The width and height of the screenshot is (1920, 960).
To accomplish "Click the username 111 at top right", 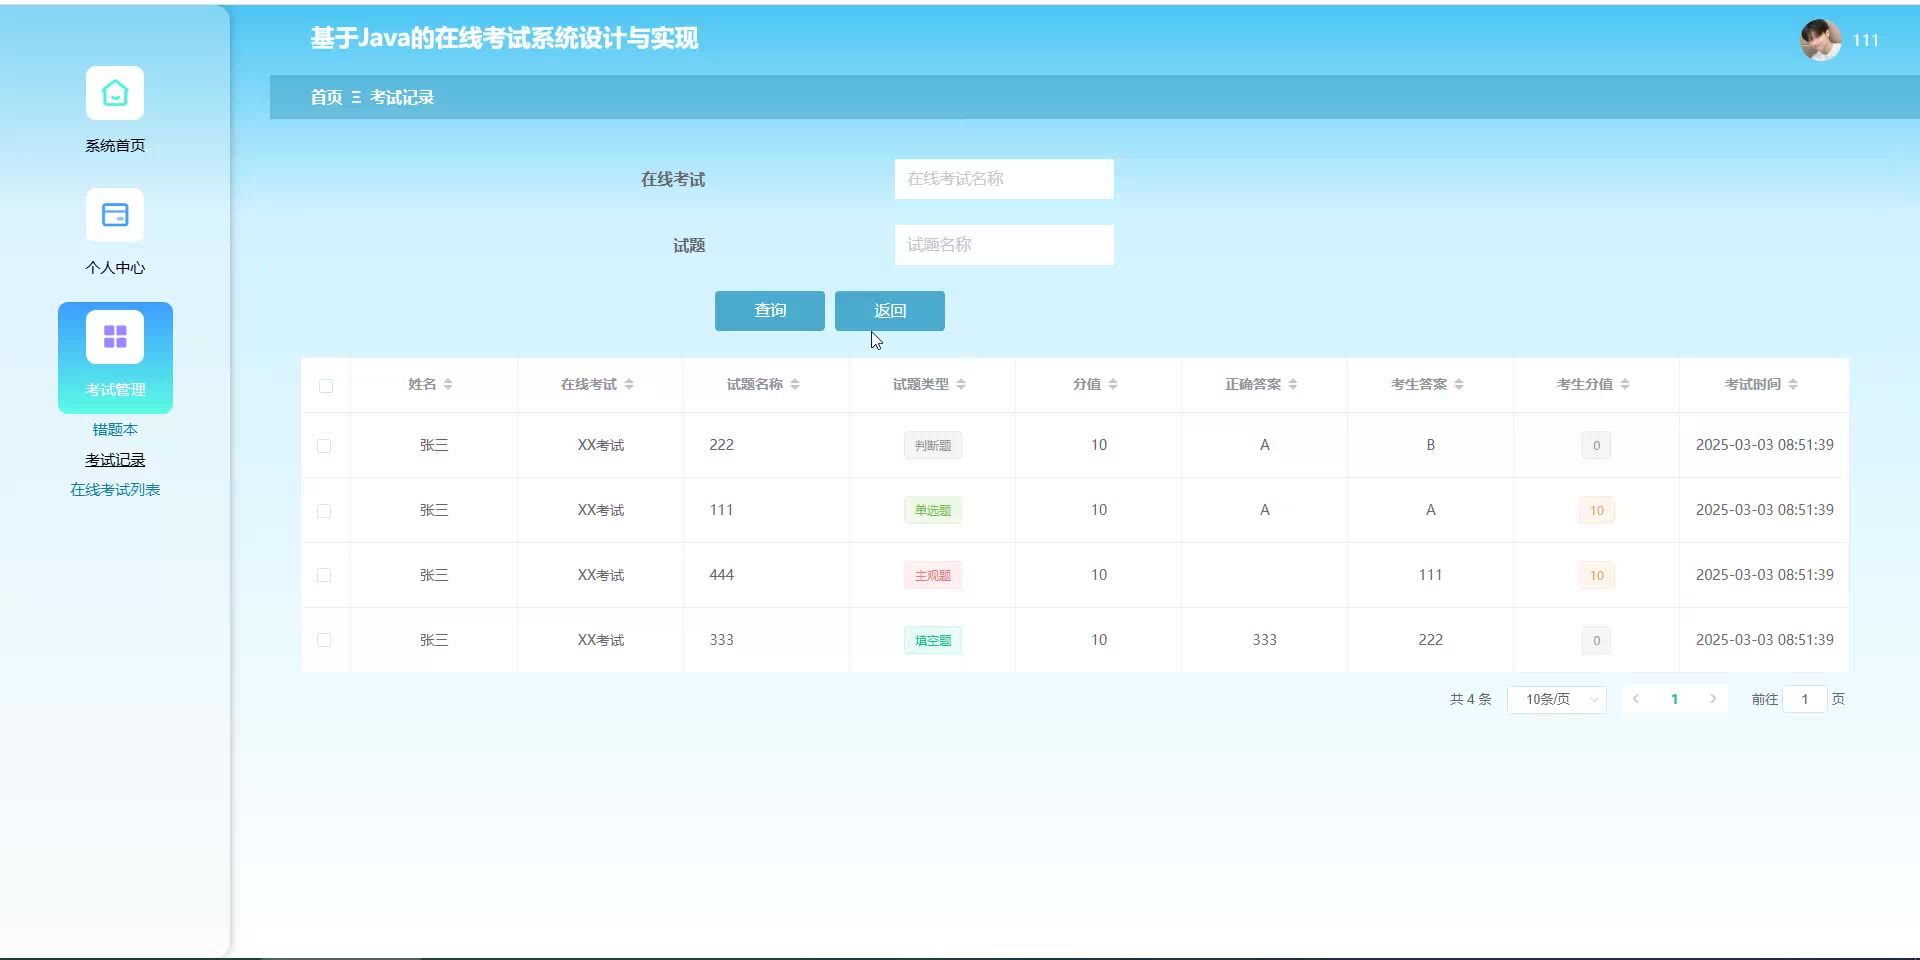I will 1866,40.
